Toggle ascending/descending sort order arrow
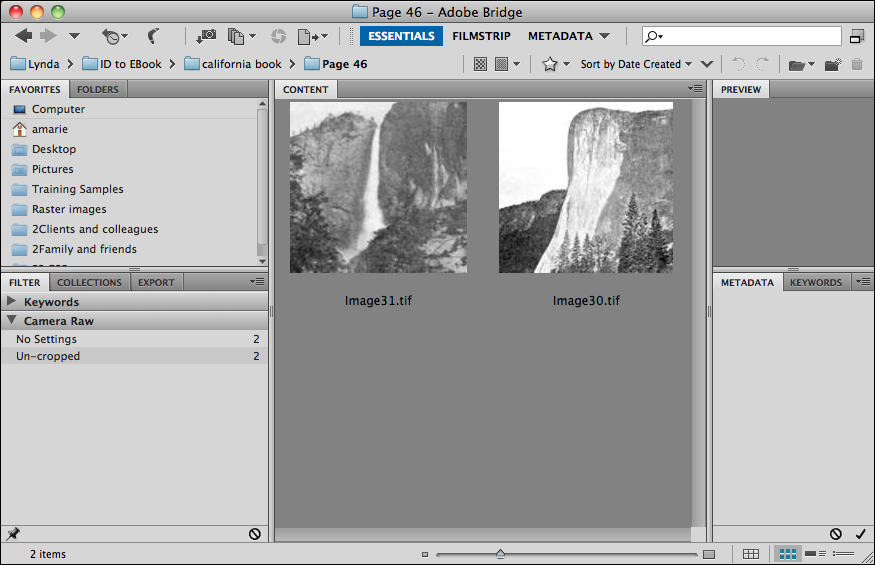This screenshot has width=875, height=565. [x=706, y=64]
